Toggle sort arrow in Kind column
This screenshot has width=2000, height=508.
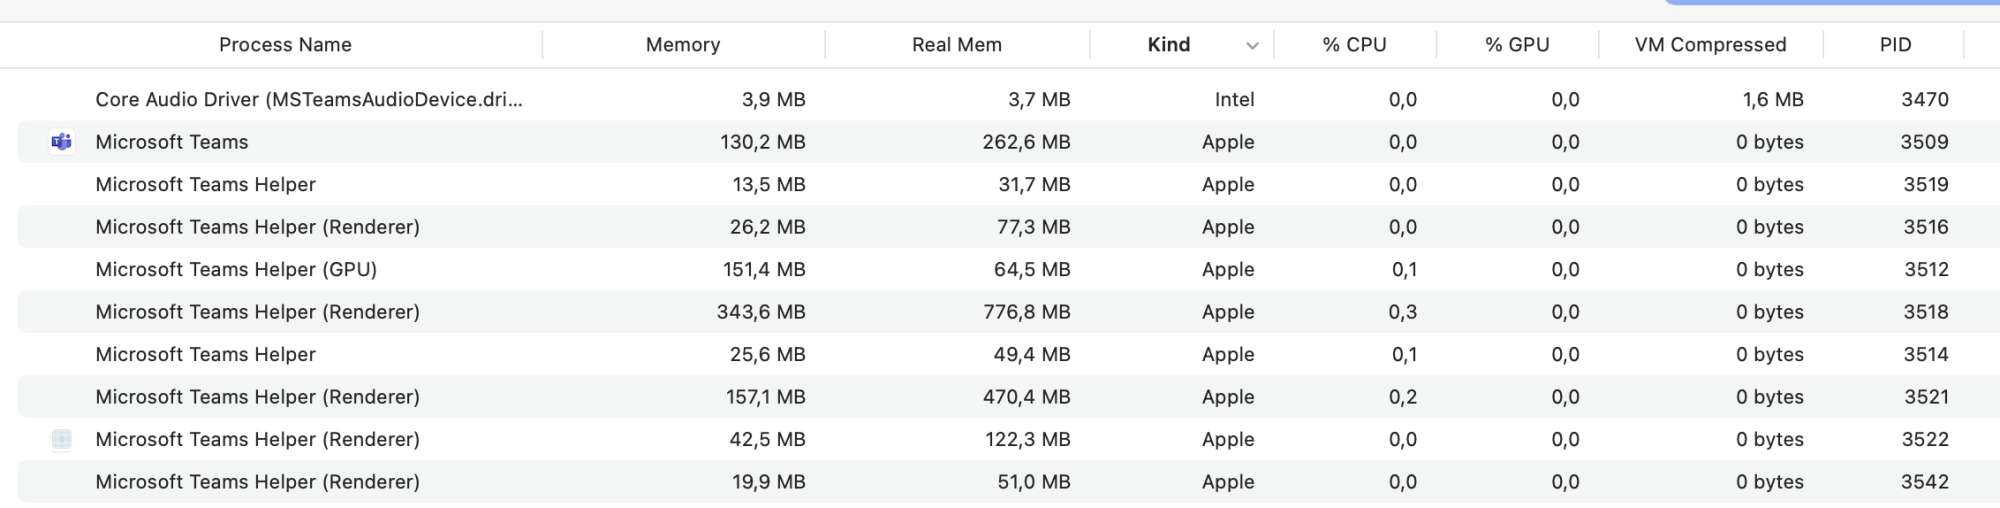coord(1252,46)
